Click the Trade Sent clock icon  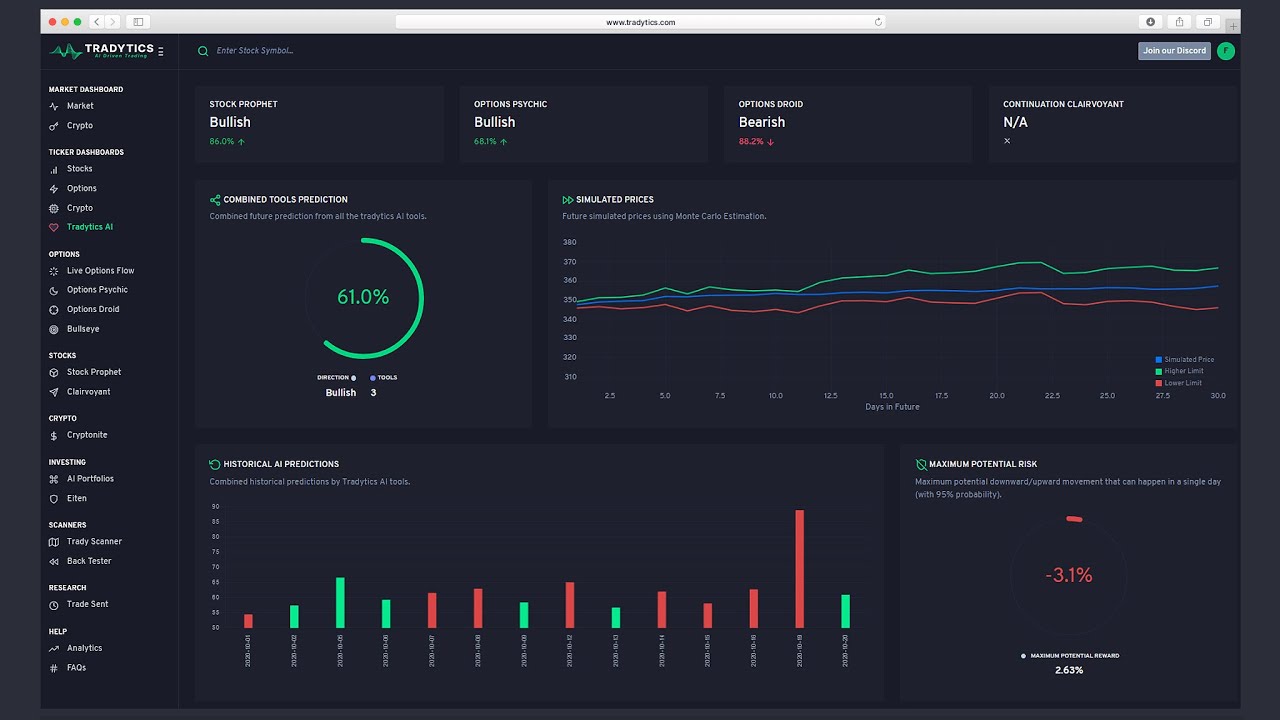(54, 605)
